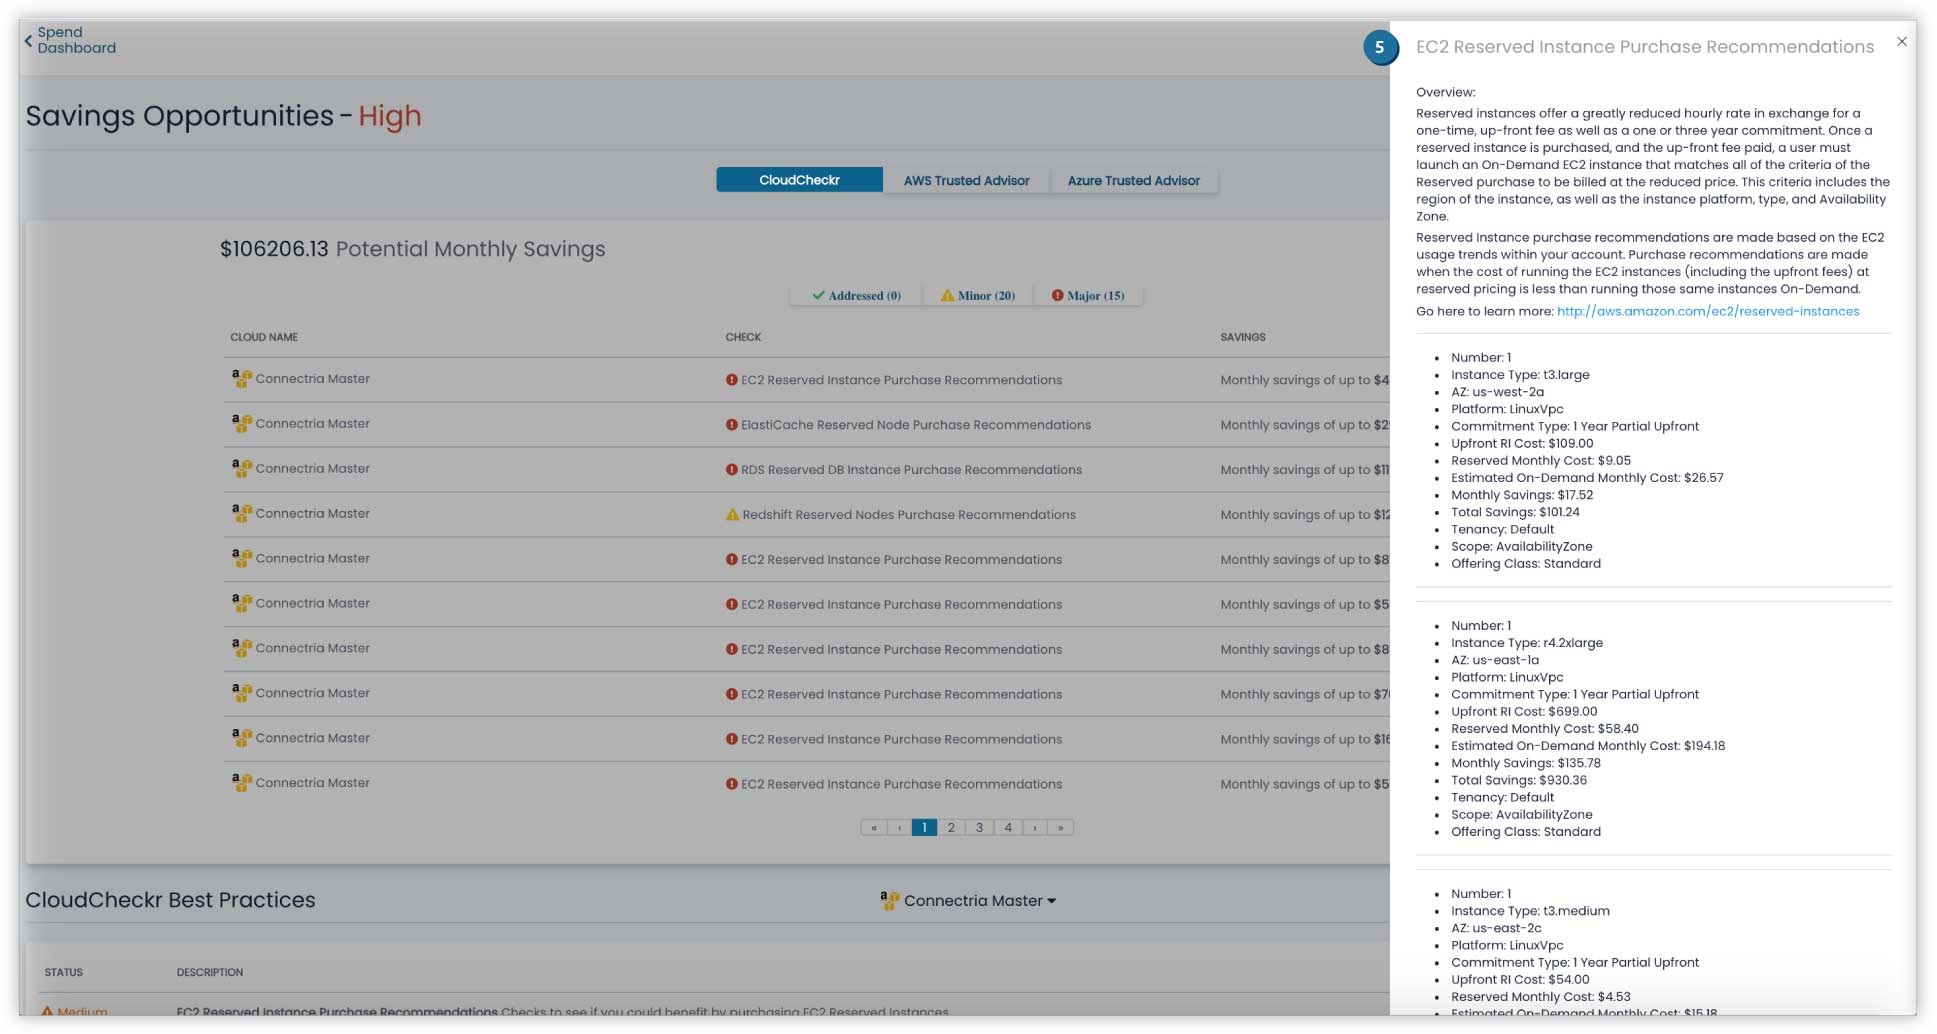Click Connectria Master in the ElastiCache row
1937x1034 pixels.
tap(312, 424)
